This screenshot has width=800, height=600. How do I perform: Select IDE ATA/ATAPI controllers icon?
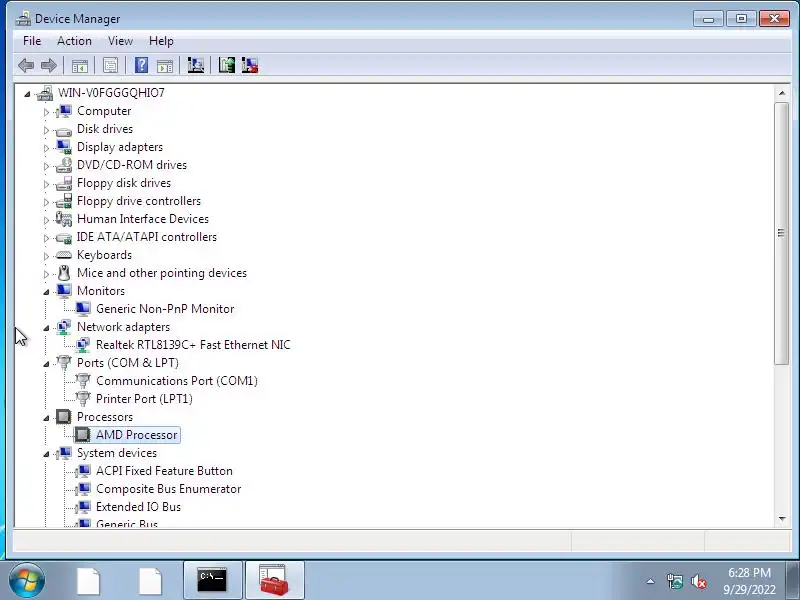(x=64, y=237)
